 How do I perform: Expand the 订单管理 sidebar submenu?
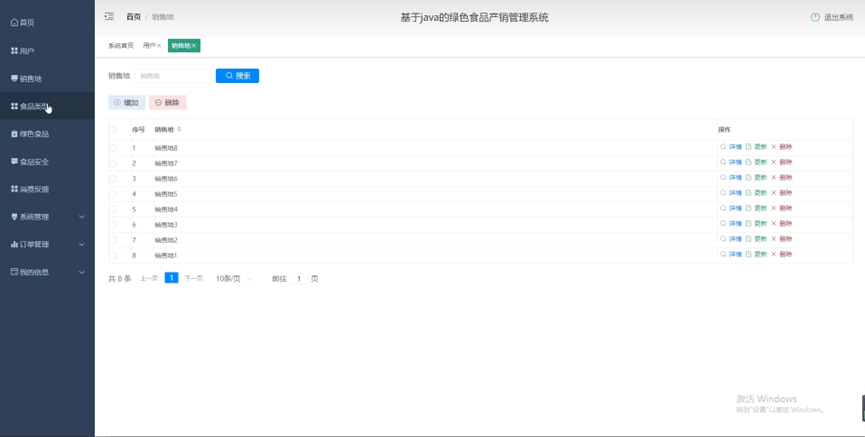[47, 244]
